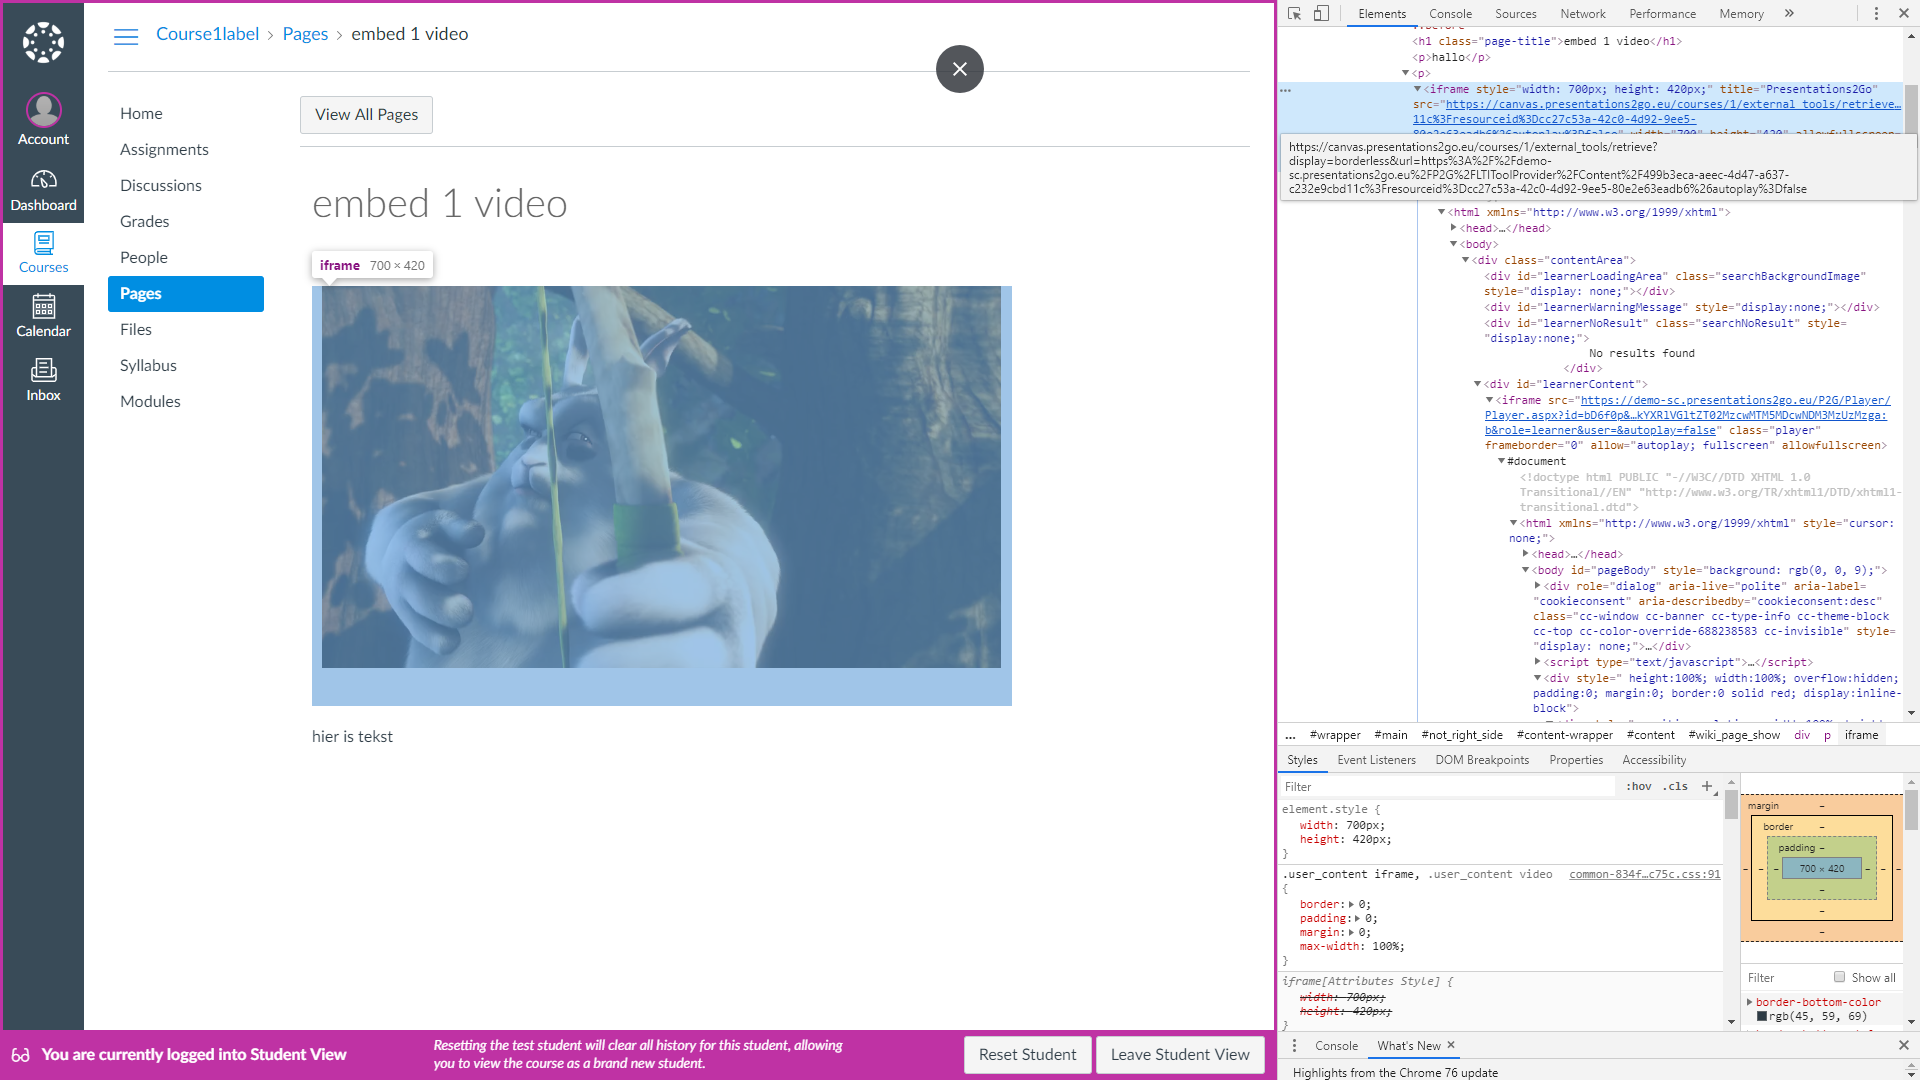Open the DOM Breakpoints pane
Image resolution: width=1920 pixels, height=1080 pixels.
tap(1482, 760)
